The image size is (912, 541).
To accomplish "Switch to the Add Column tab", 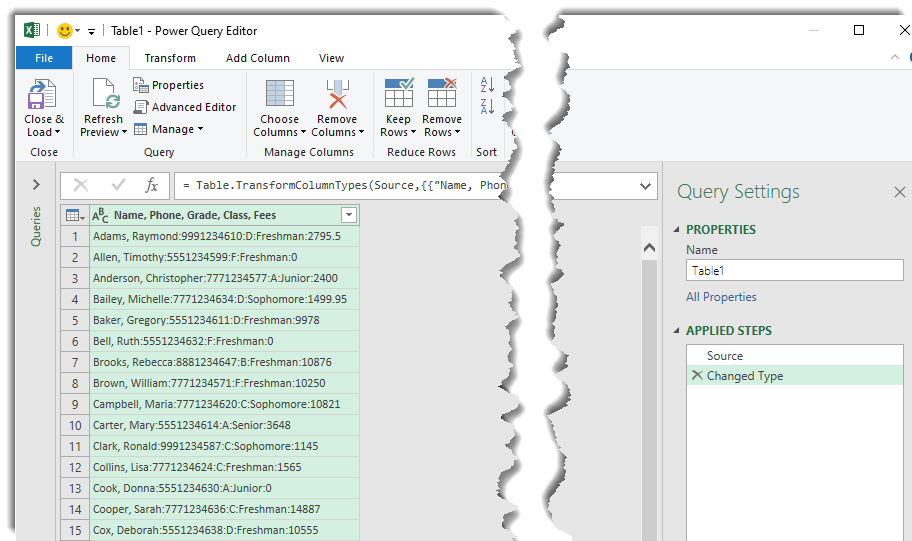I will pos(258,58).
